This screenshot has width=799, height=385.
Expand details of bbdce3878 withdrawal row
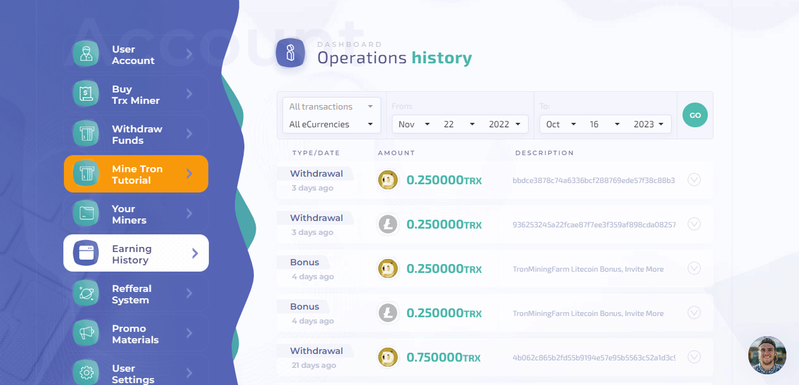click(694, 180)
